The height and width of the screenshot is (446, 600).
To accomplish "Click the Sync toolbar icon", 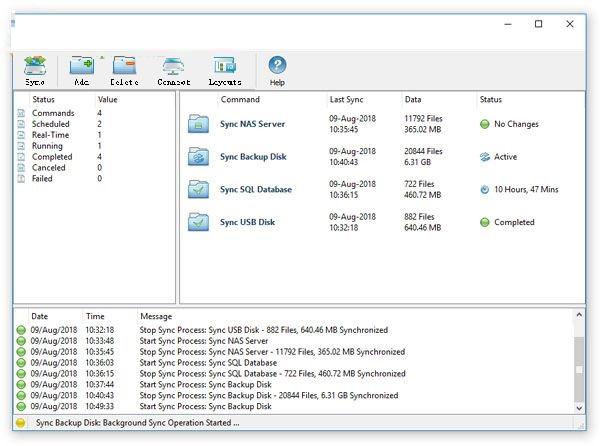I will 35,70.
